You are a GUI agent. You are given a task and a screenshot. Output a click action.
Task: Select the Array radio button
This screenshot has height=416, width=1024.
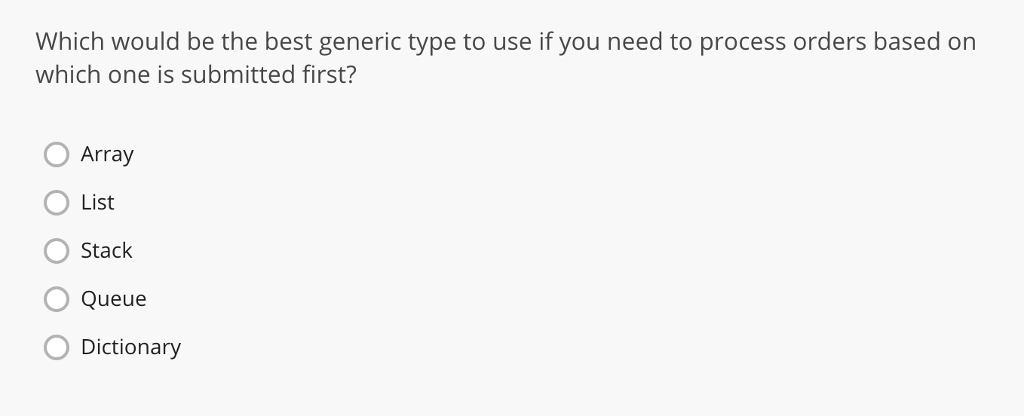tap(56, 155)
